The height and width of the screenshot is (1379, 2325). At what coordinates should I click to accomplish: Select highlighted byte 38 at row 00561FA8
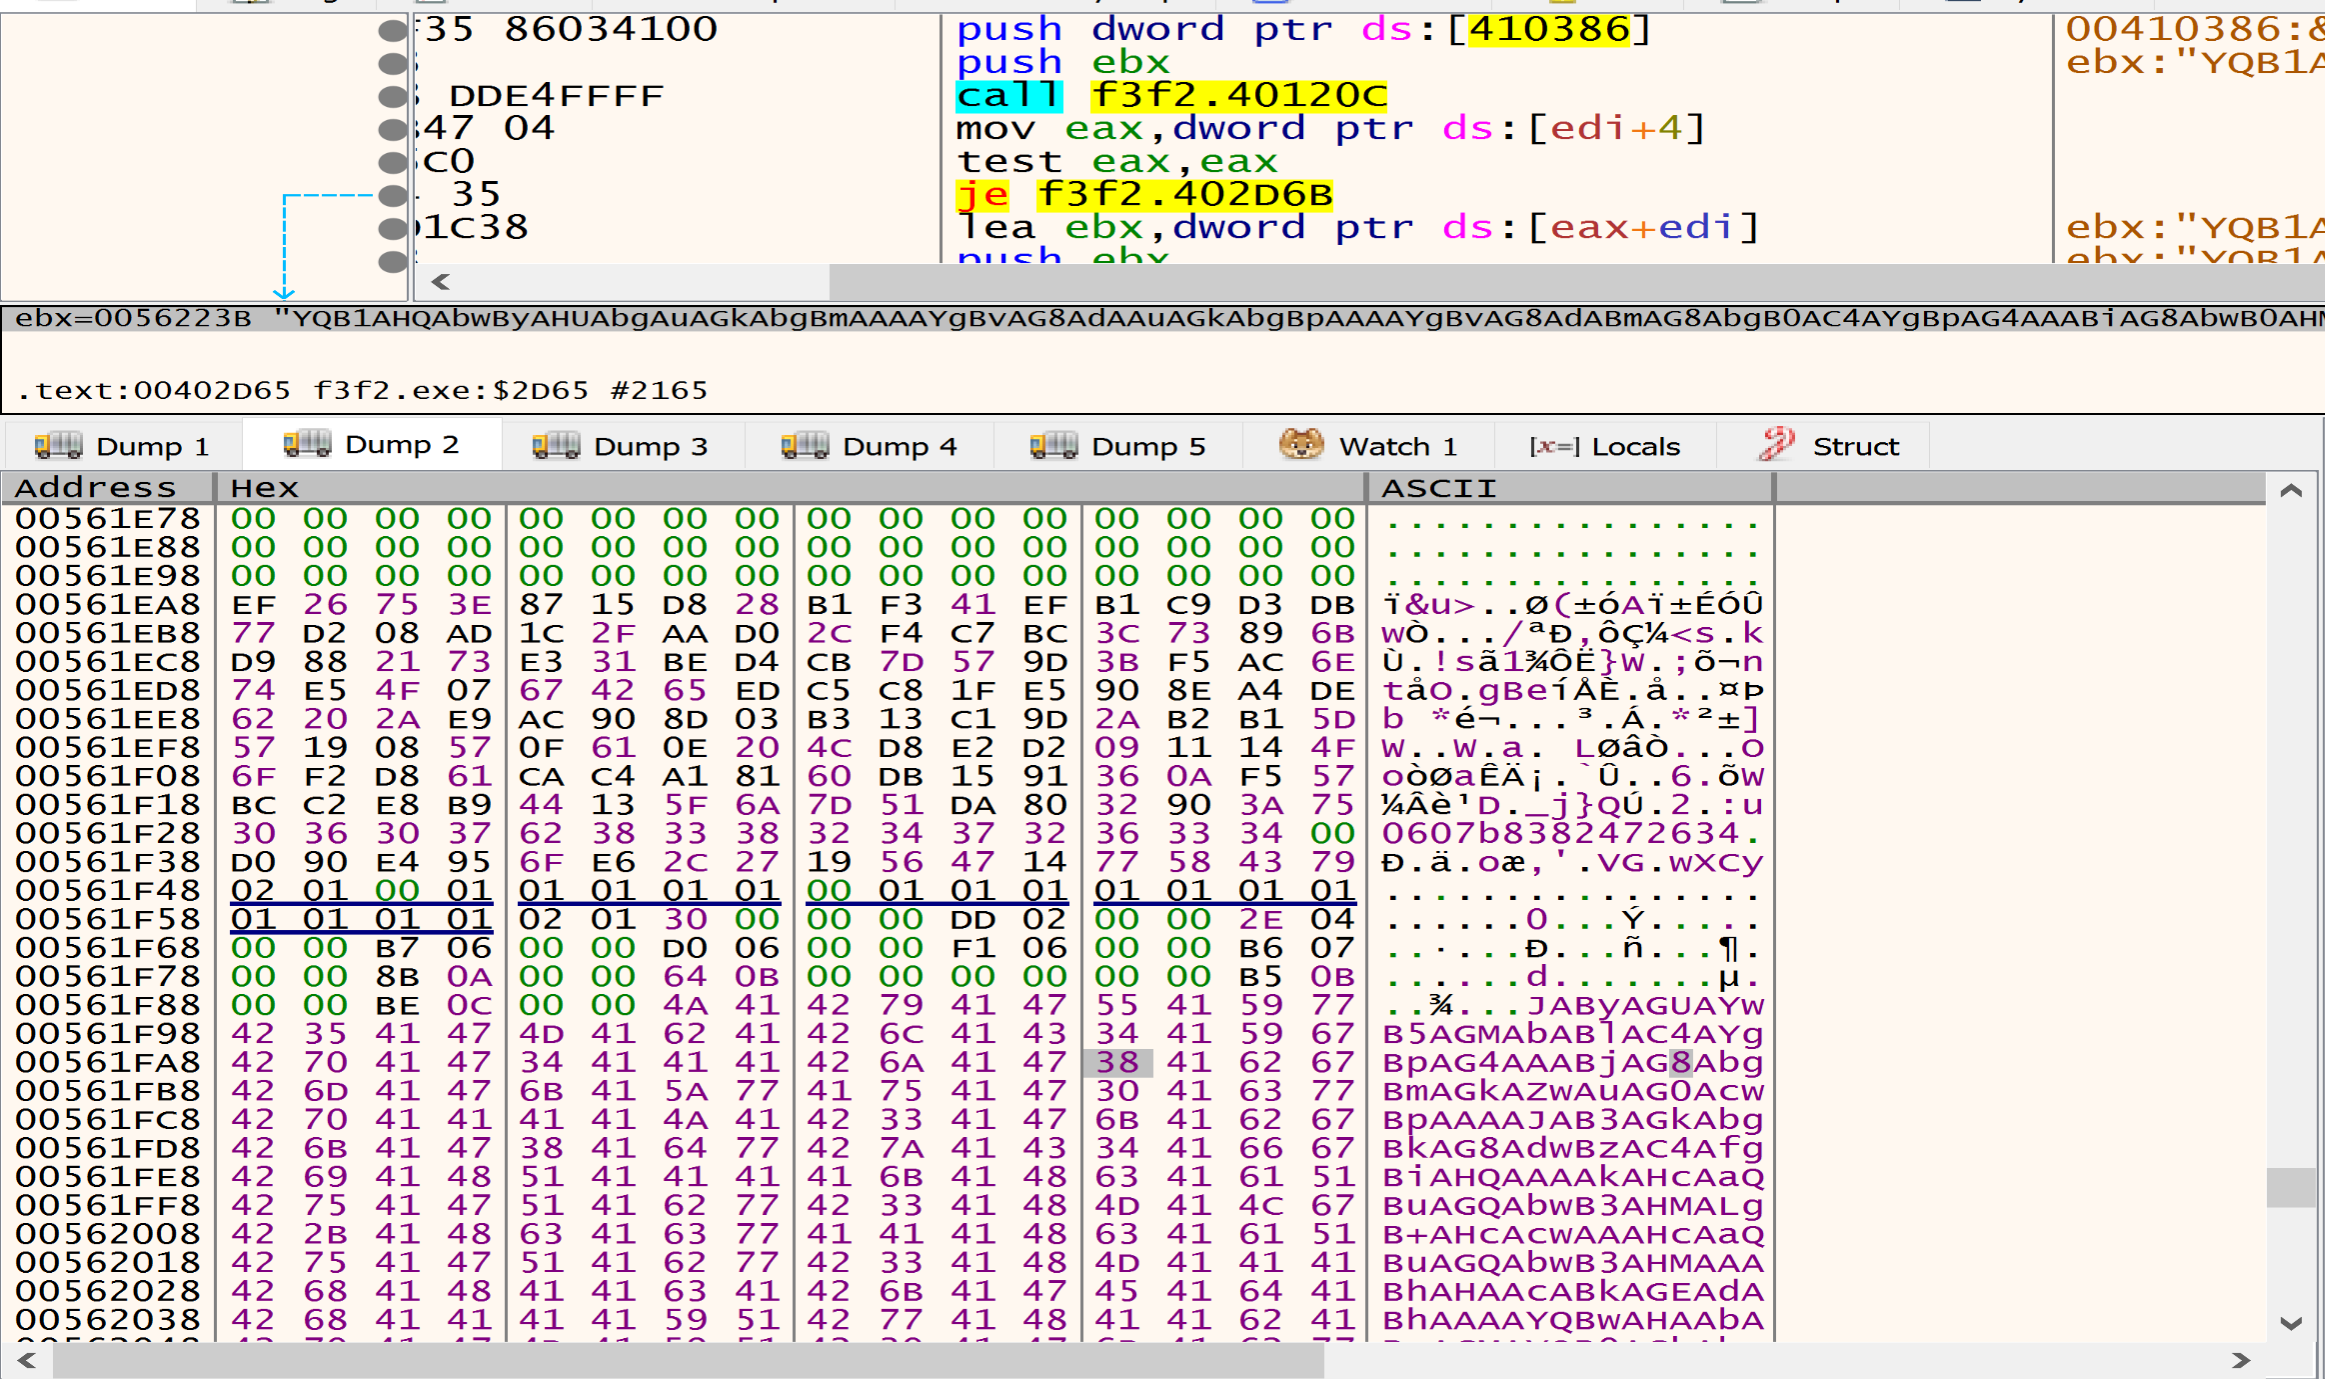(1116, 1062)
